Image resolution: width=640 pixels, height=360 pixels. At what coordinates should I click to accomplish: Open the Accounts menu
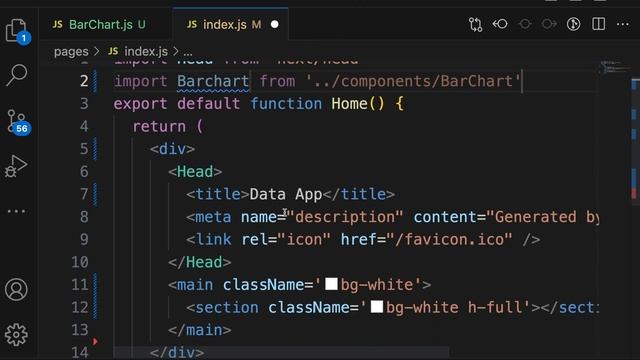pyautogui.click(x=16, y=289)
